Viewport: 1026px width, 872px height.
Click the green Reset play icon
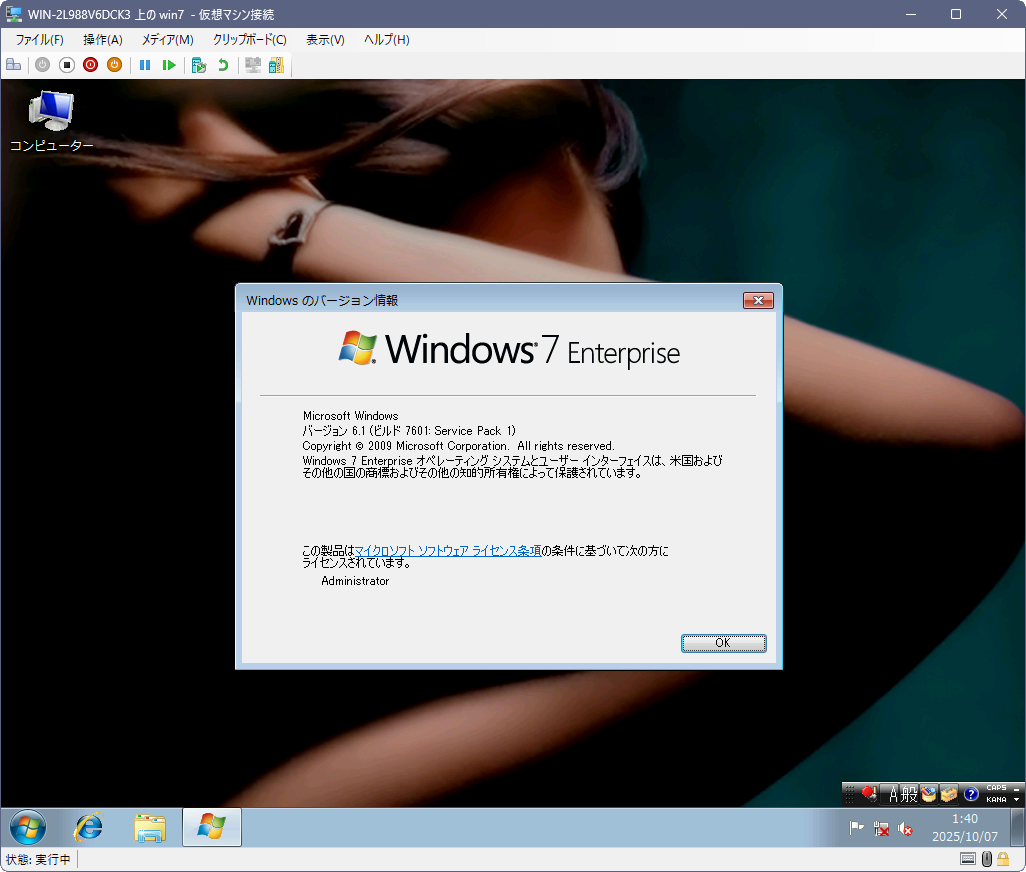[169, 65]
